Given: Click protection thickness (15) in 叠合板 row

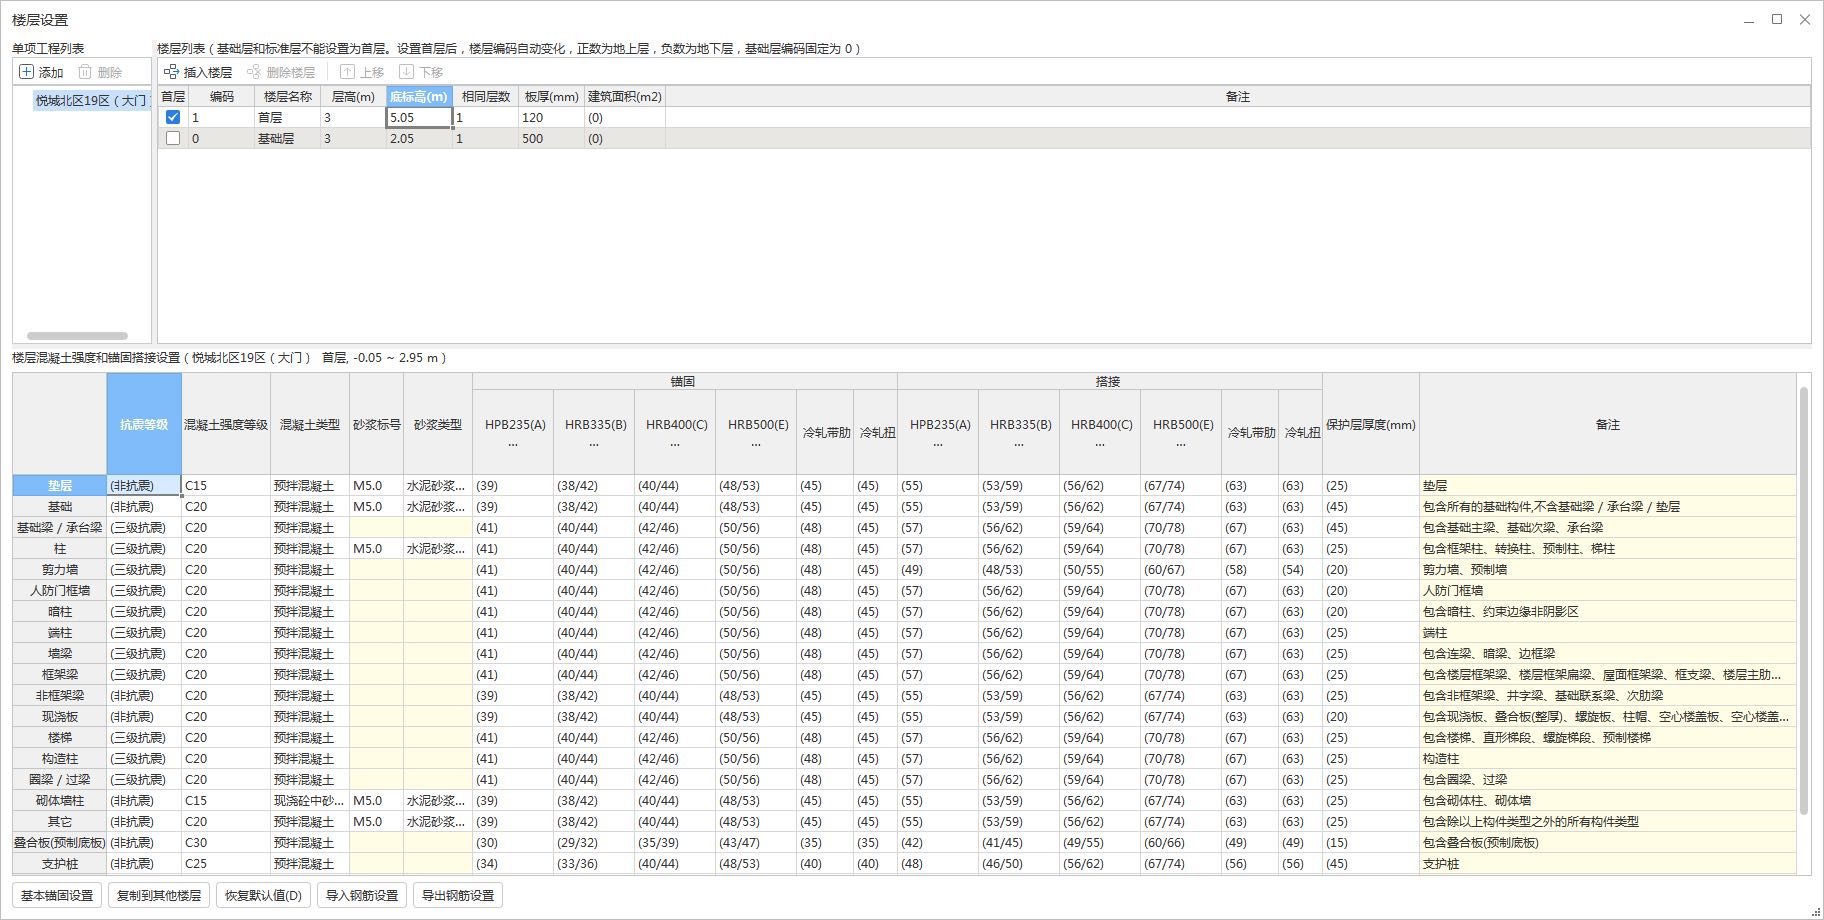Looking at the screenshot, I should (1371, 842).
